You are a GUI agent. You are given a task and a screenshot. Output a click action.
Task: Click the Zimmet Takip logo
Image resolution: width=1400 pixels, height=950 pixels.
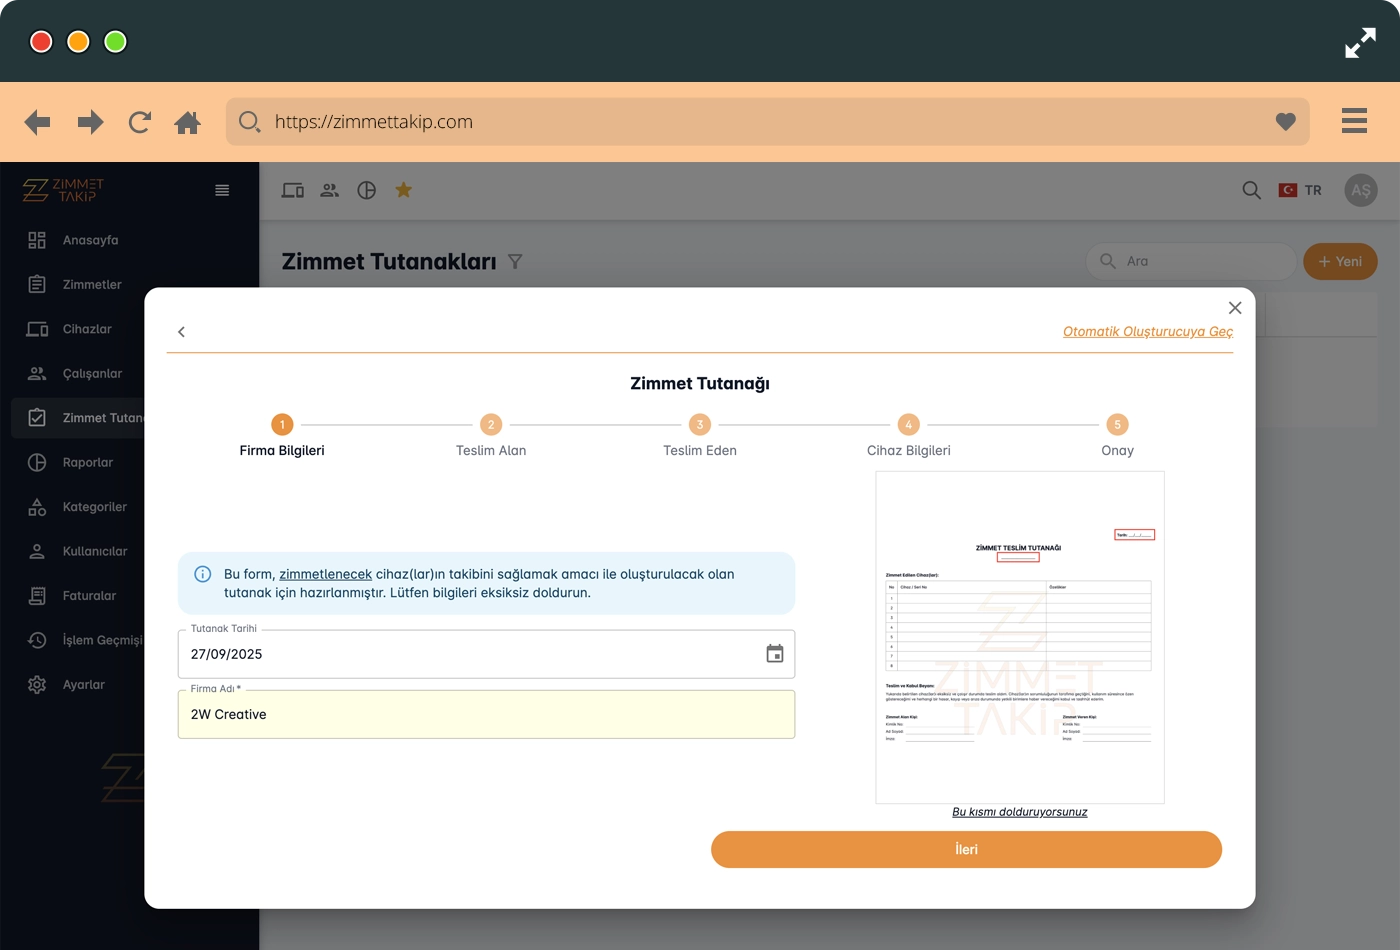(63, 190)
